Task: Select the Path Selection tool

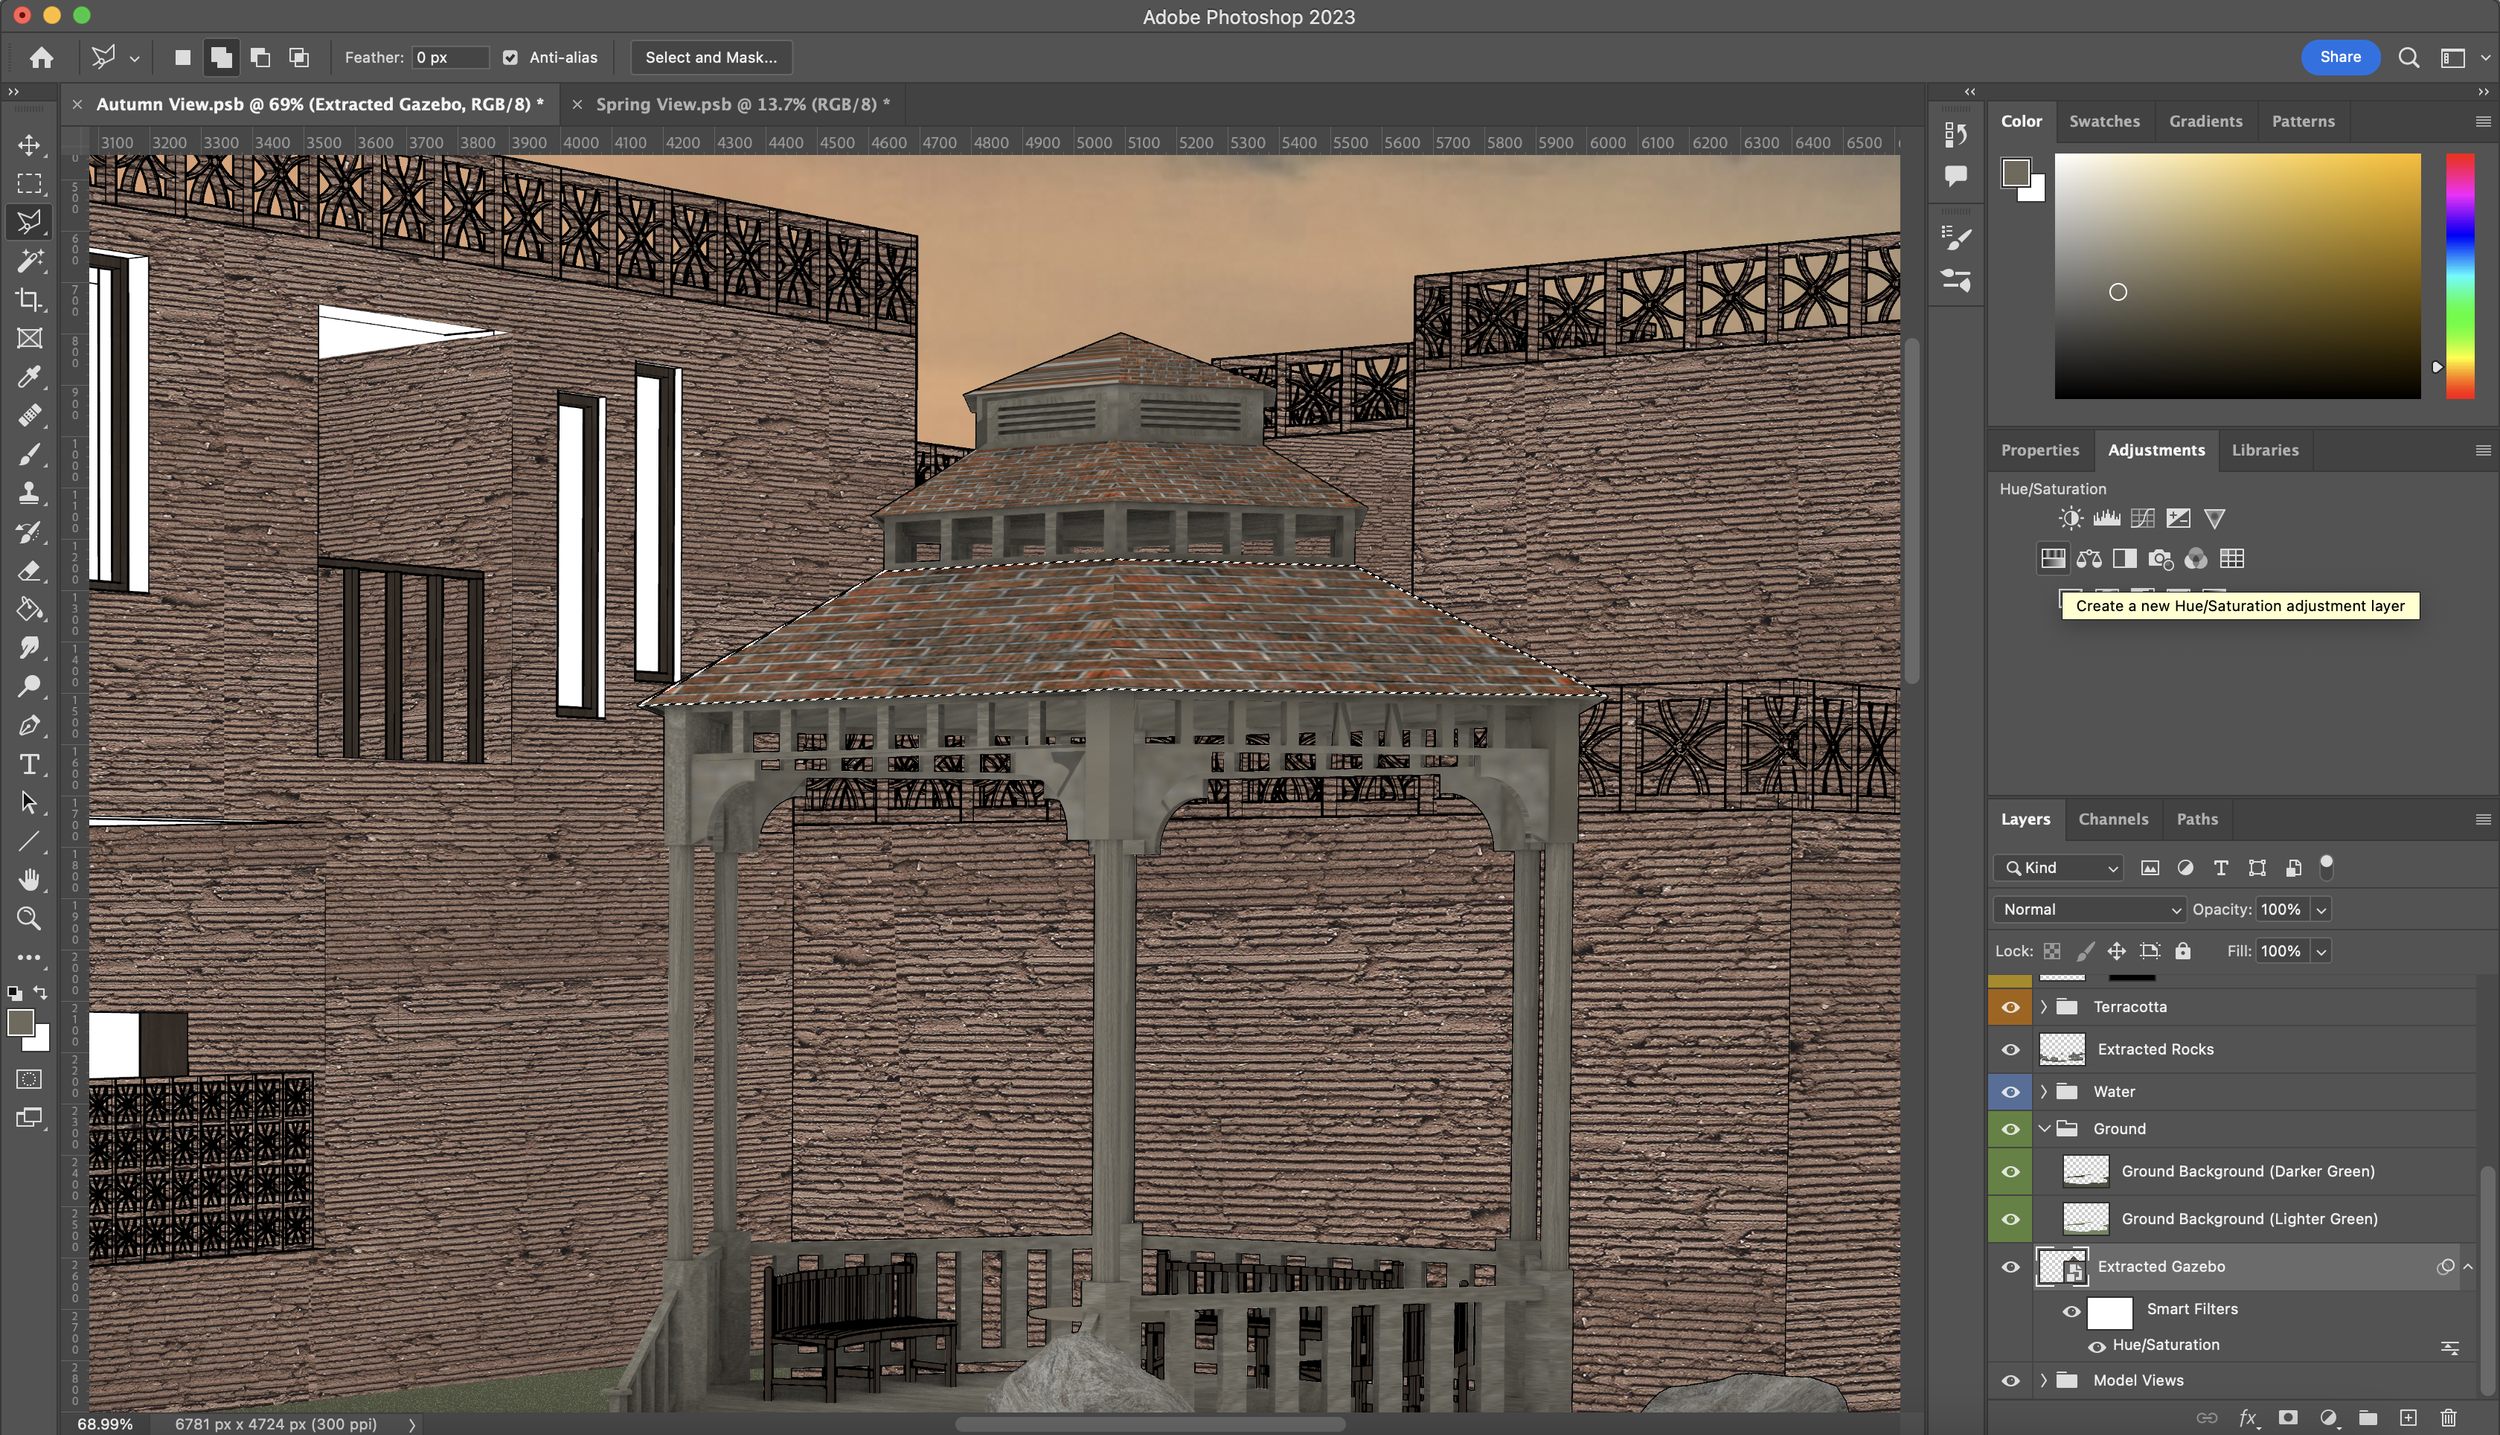Action: coord(29,803)
